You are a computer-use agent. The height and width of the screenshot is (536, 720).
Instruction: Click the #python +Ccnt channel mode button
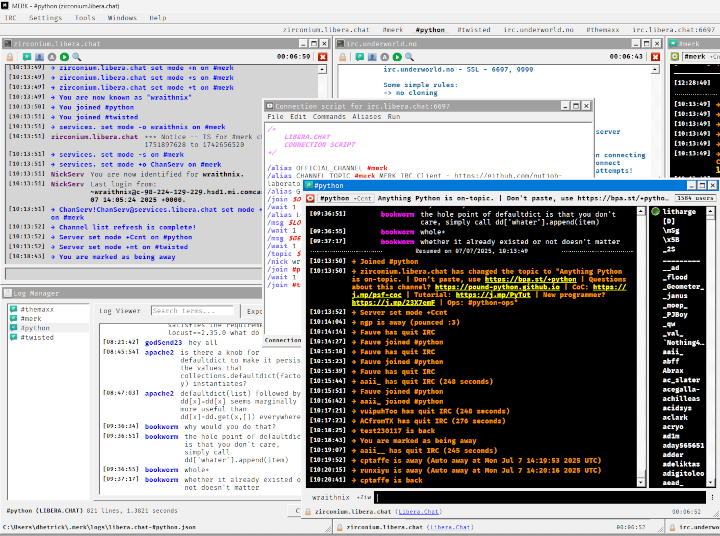click(345, 198)
